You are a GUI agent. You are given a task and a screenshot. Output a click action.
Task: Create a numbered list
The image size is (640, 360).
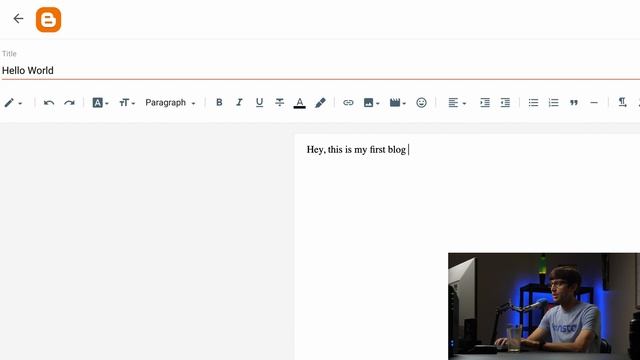[553, 102]
